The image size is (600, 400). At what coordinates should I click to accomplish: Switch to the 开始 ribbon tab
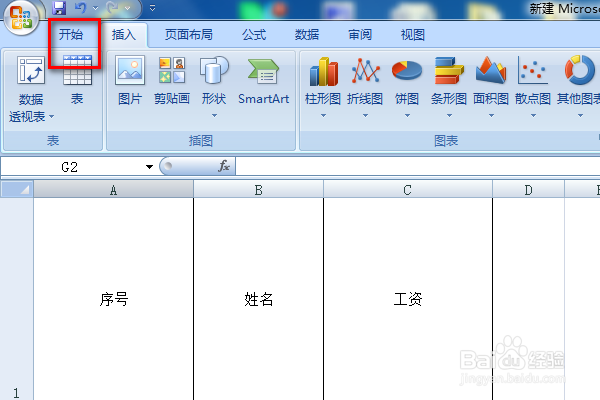(71, 35)
